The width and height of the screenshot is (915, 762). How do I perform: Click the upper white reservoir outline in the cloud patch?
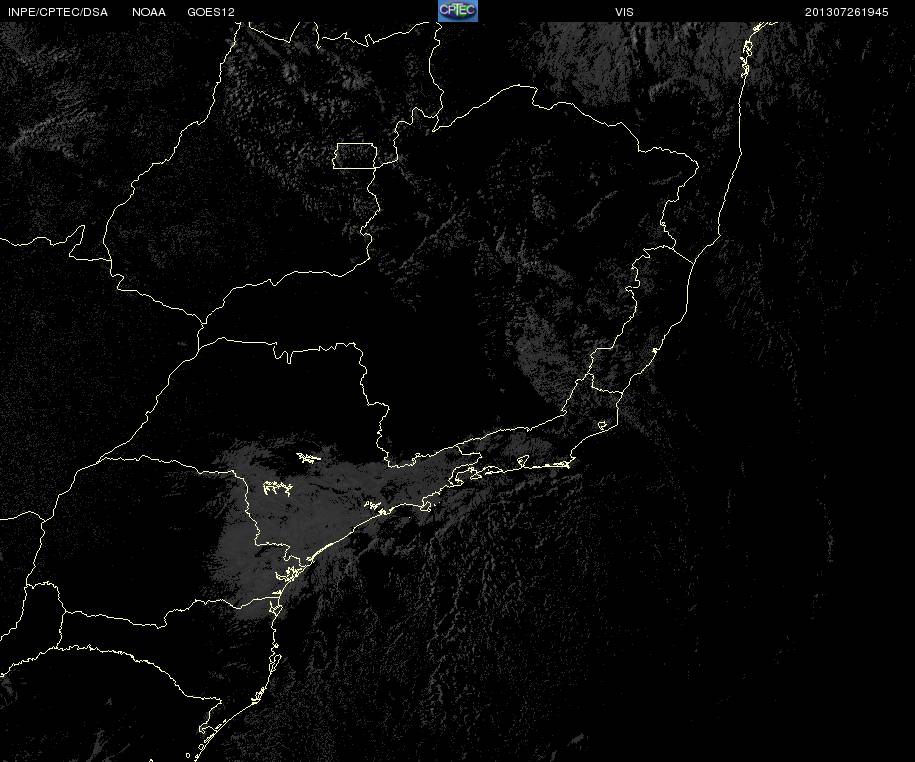coord(308,457)
